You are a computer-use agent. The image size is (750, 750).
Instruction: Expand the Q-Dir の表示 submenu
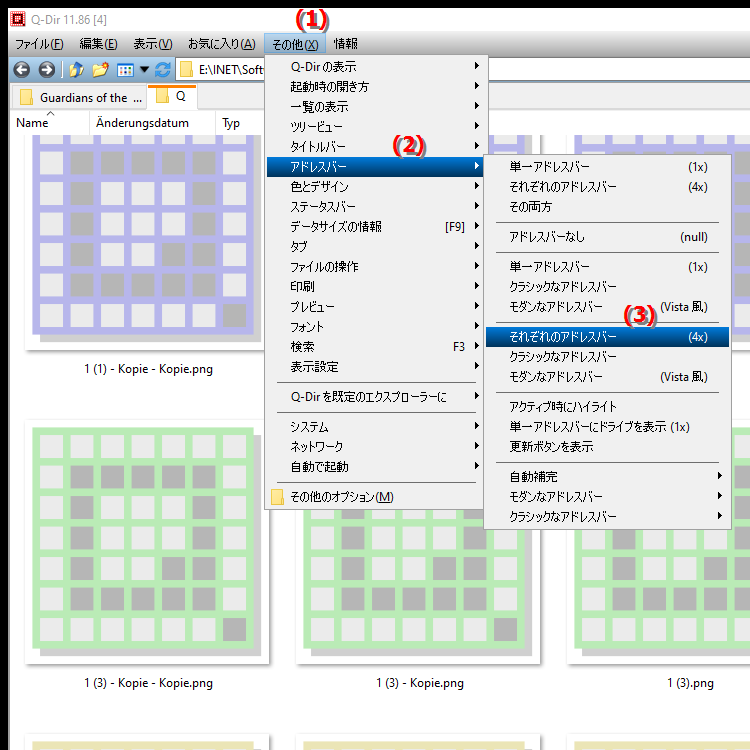point(375,66)
